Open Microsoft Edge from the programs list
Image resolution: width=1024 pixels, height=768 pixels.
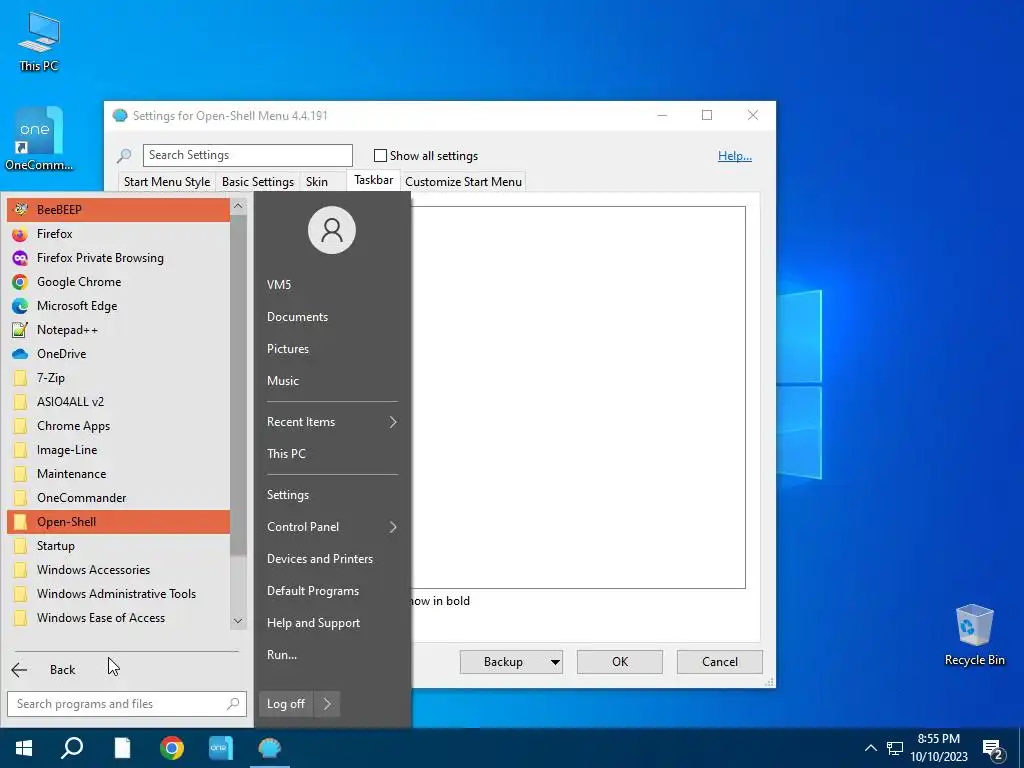pyautogui.click(x=118, y=306)
